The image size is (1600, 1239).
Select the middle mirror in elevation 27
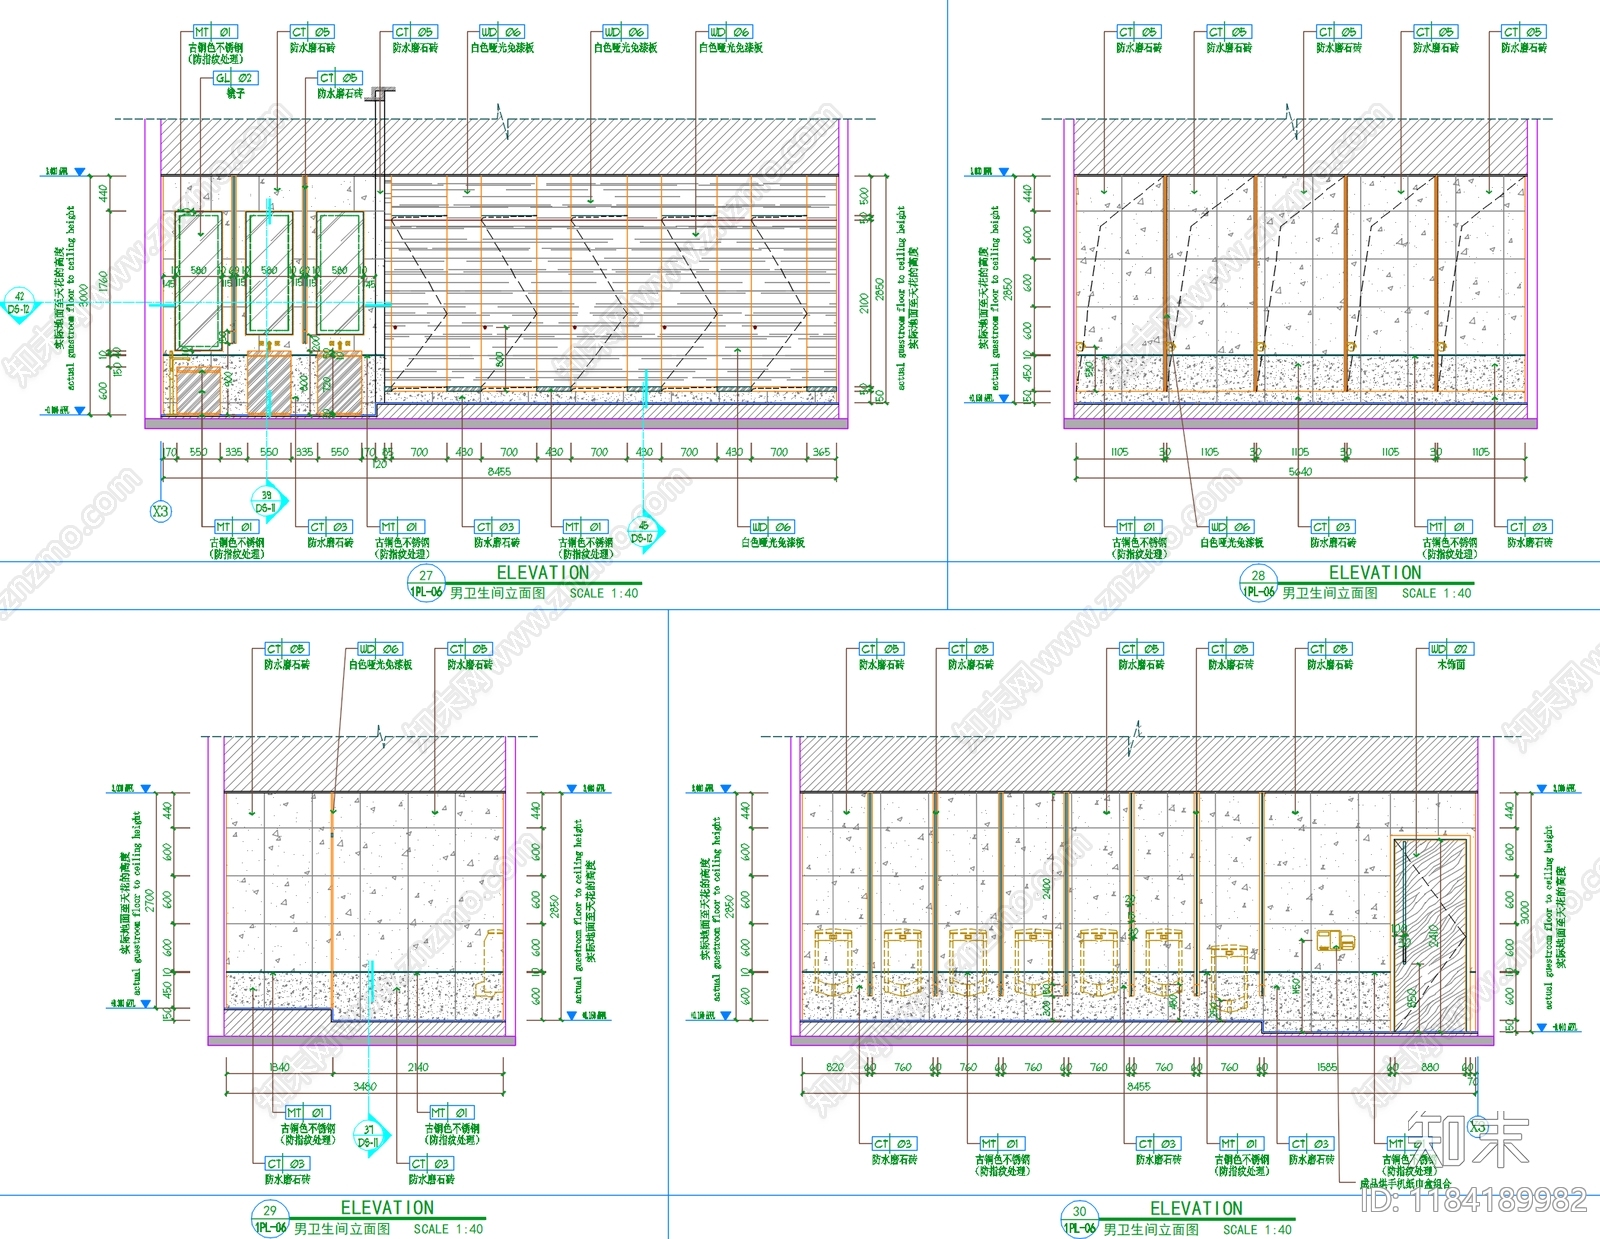pyautogui.click(x=269, y=272)
